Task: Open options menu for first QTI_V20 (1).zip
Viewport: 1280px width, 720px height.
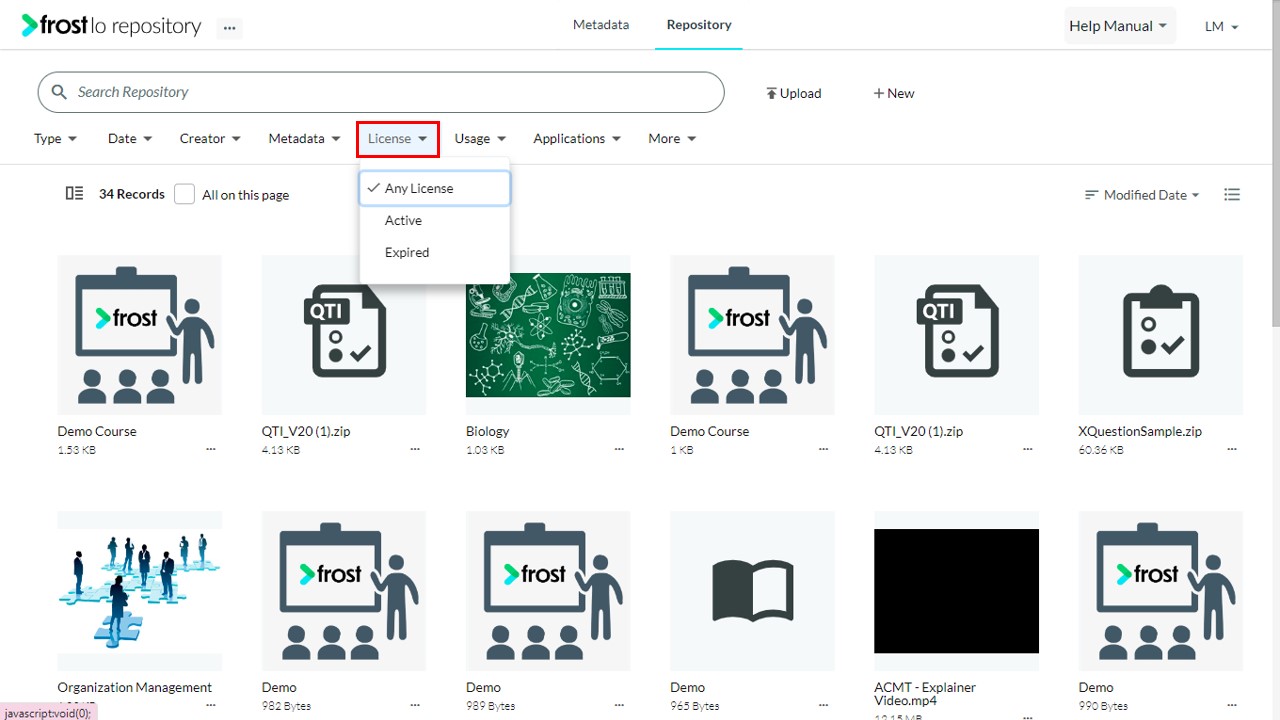Action: click(x=415, y=450)
